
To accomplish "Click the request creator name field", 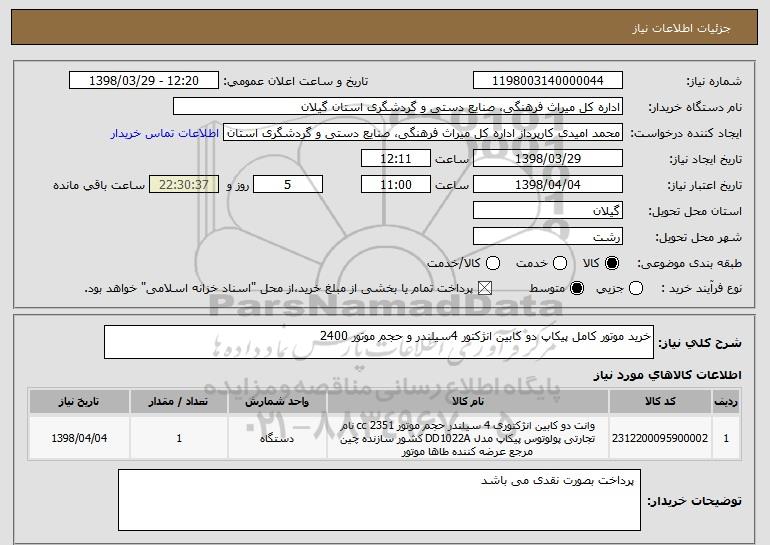I will [423, 133].
